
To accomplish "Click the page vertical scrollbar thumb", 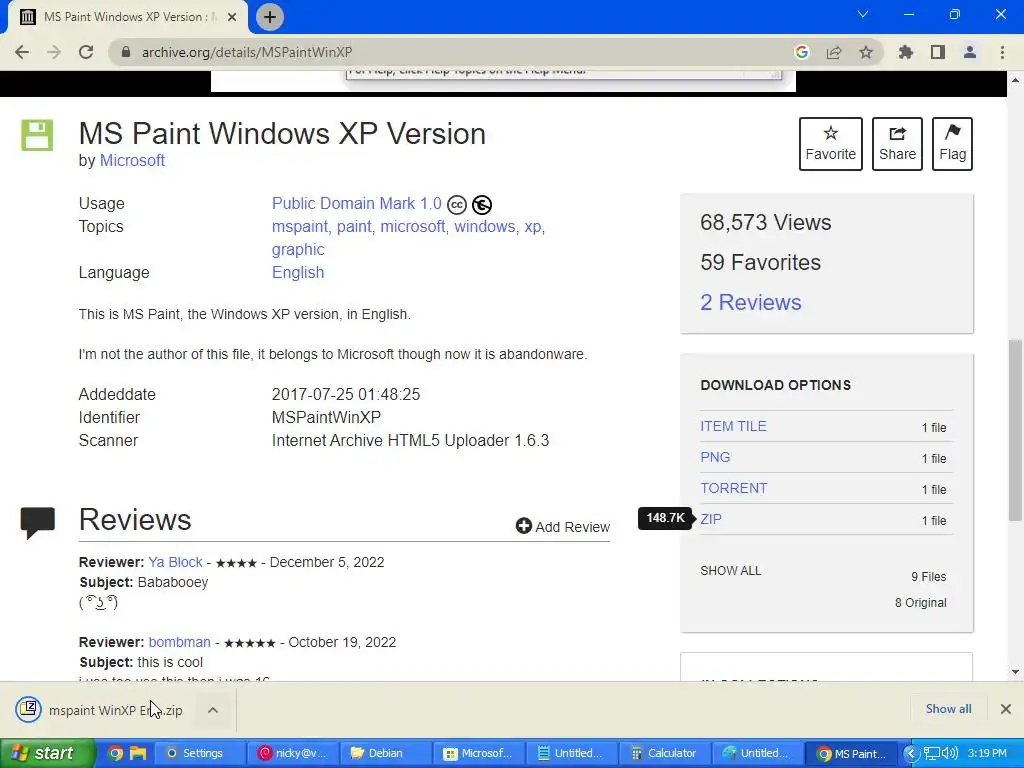I will pos(1015,430).
